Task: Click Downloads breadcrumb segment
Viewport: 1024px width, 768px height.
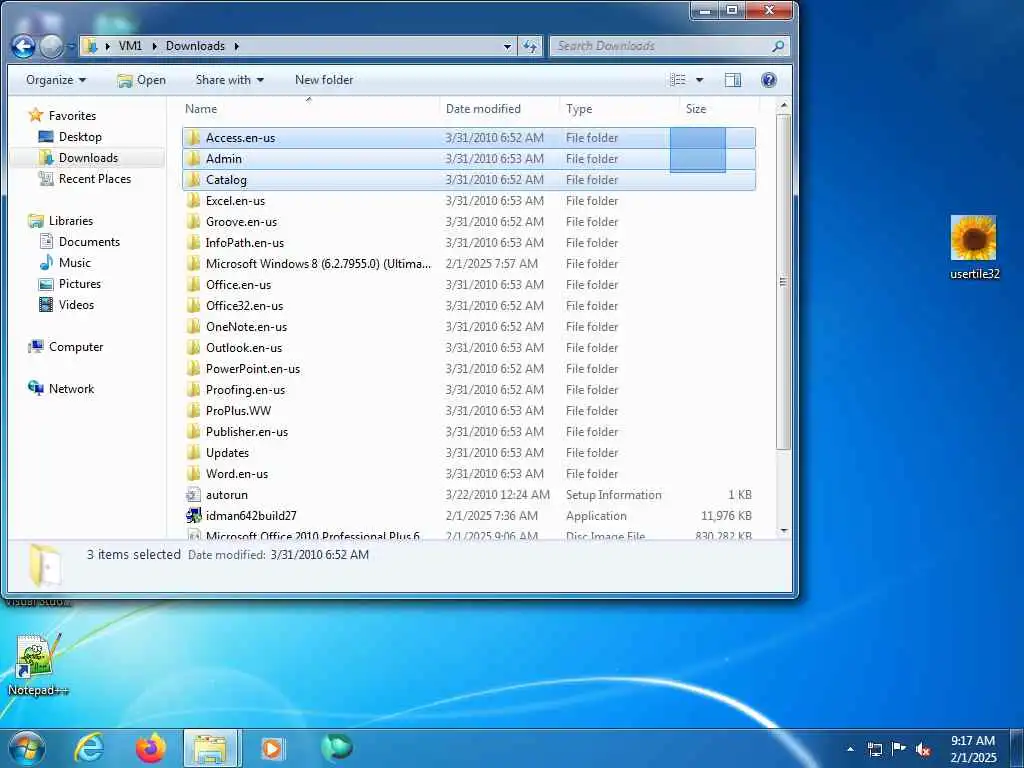Action: pos(195,46)
